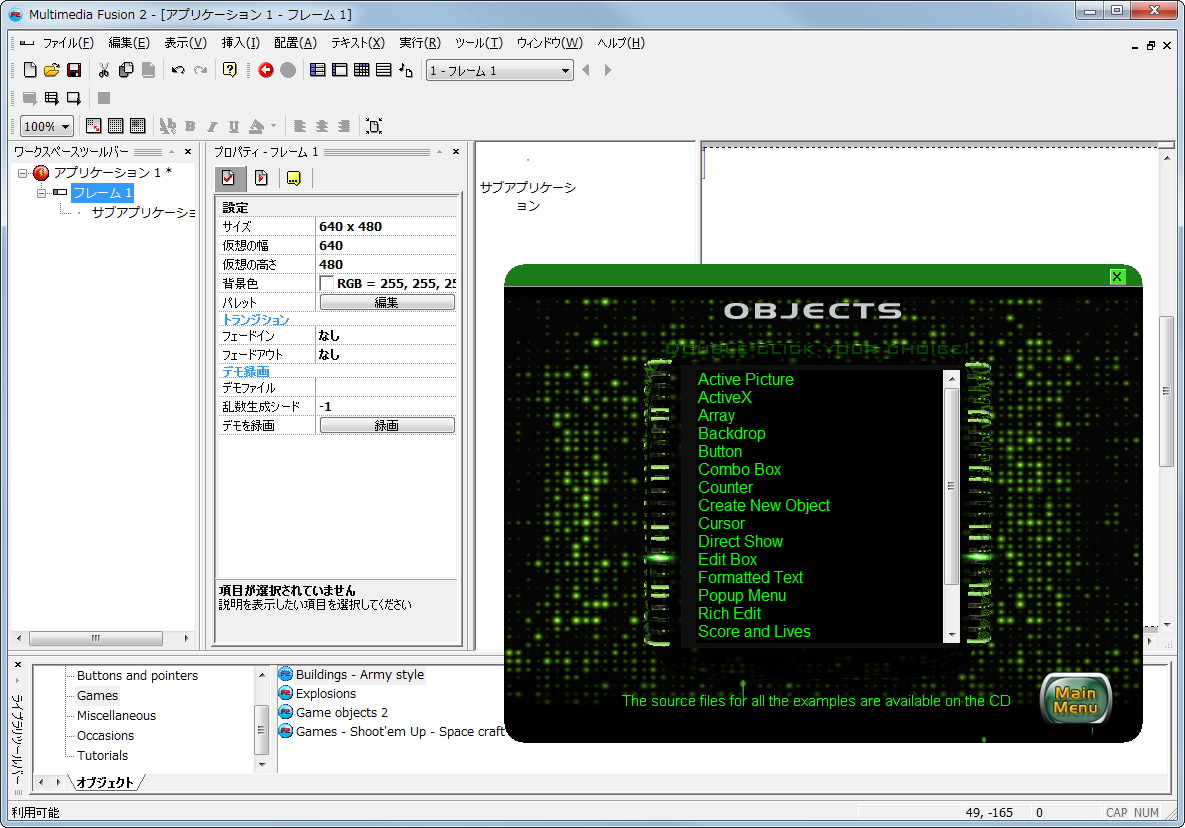Click the application icon next to アプリケーション 1
The height and width of the screenshot is (828, 1185).
42,173
